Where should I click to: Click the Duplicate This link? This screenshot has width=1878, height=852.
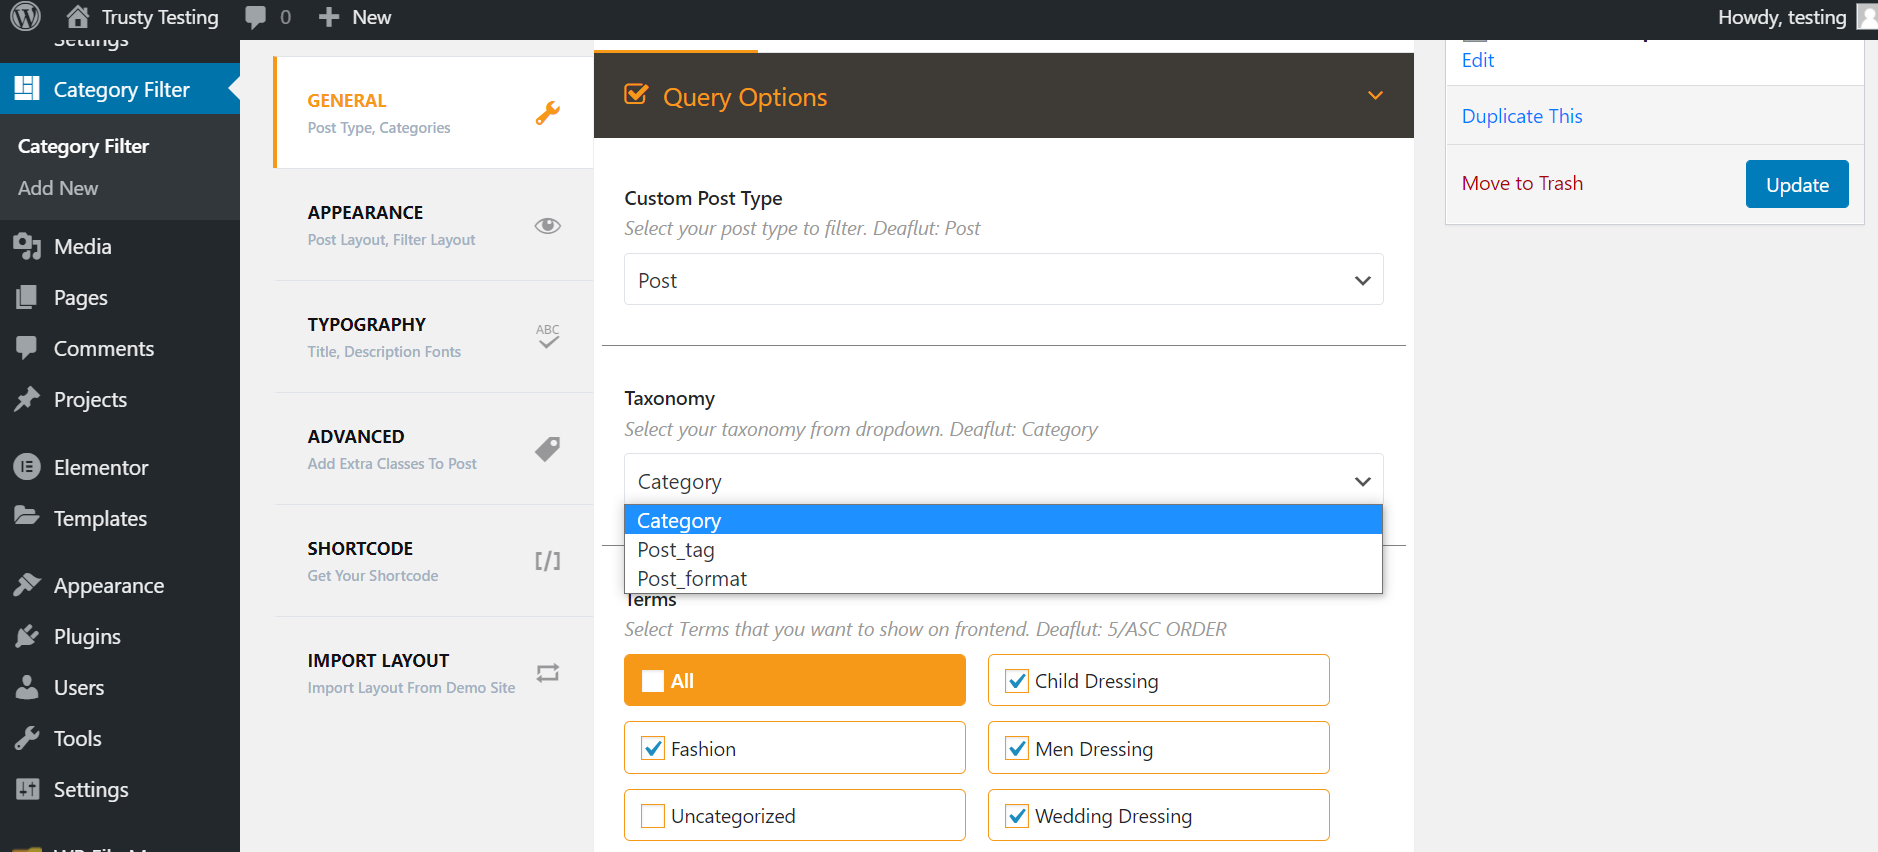(1522, 116)
